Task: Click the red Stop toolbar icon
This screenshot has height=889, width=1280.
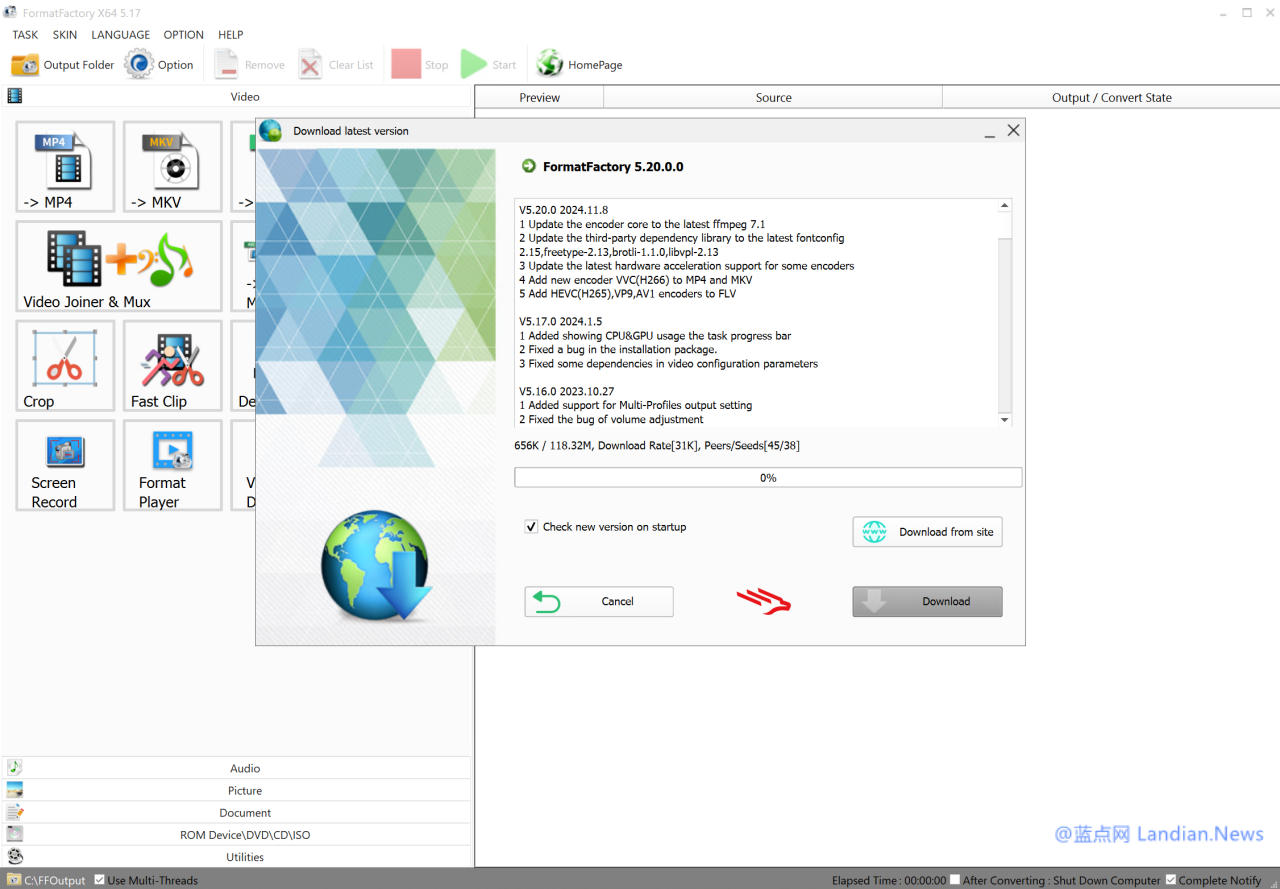Action: pyautogui.click(x=406, y=64)
